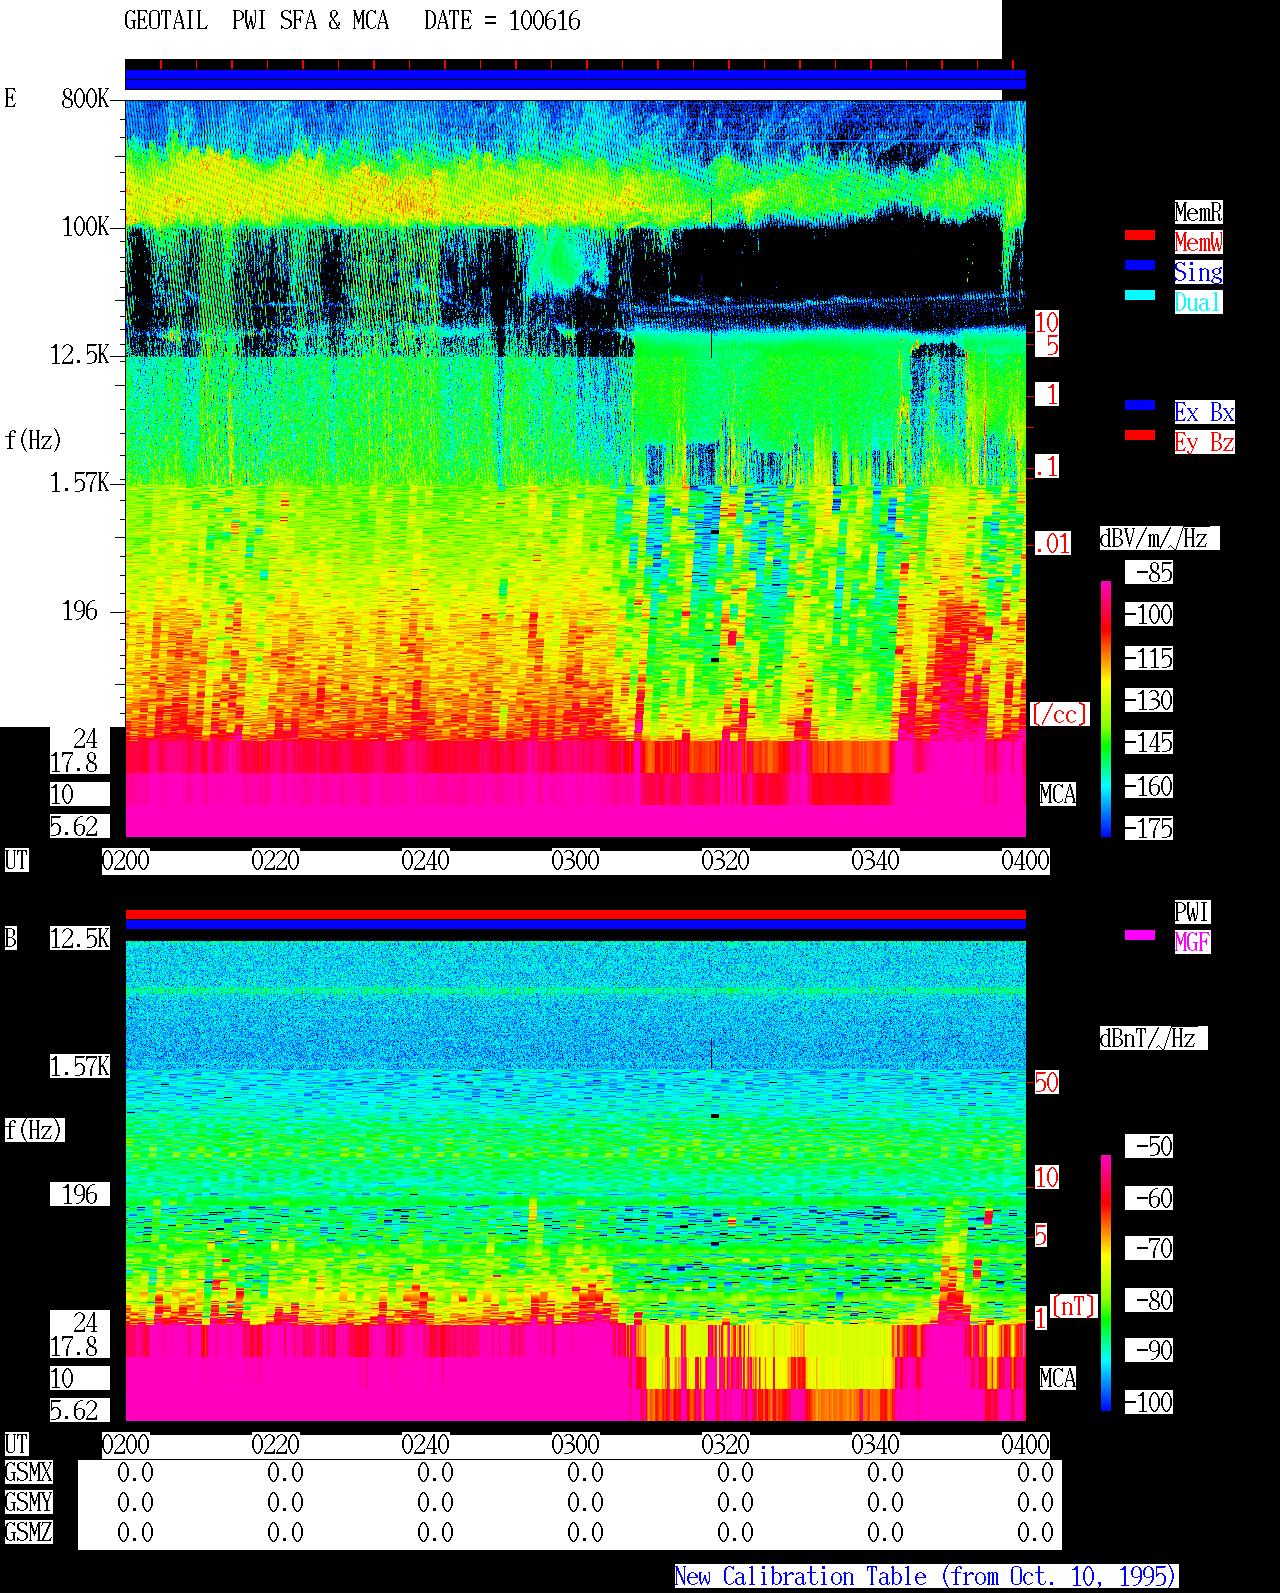Click the PWI SFA & MCA heading
The height and width of the screenshot is (1593, 1280).
pos(310,21)
